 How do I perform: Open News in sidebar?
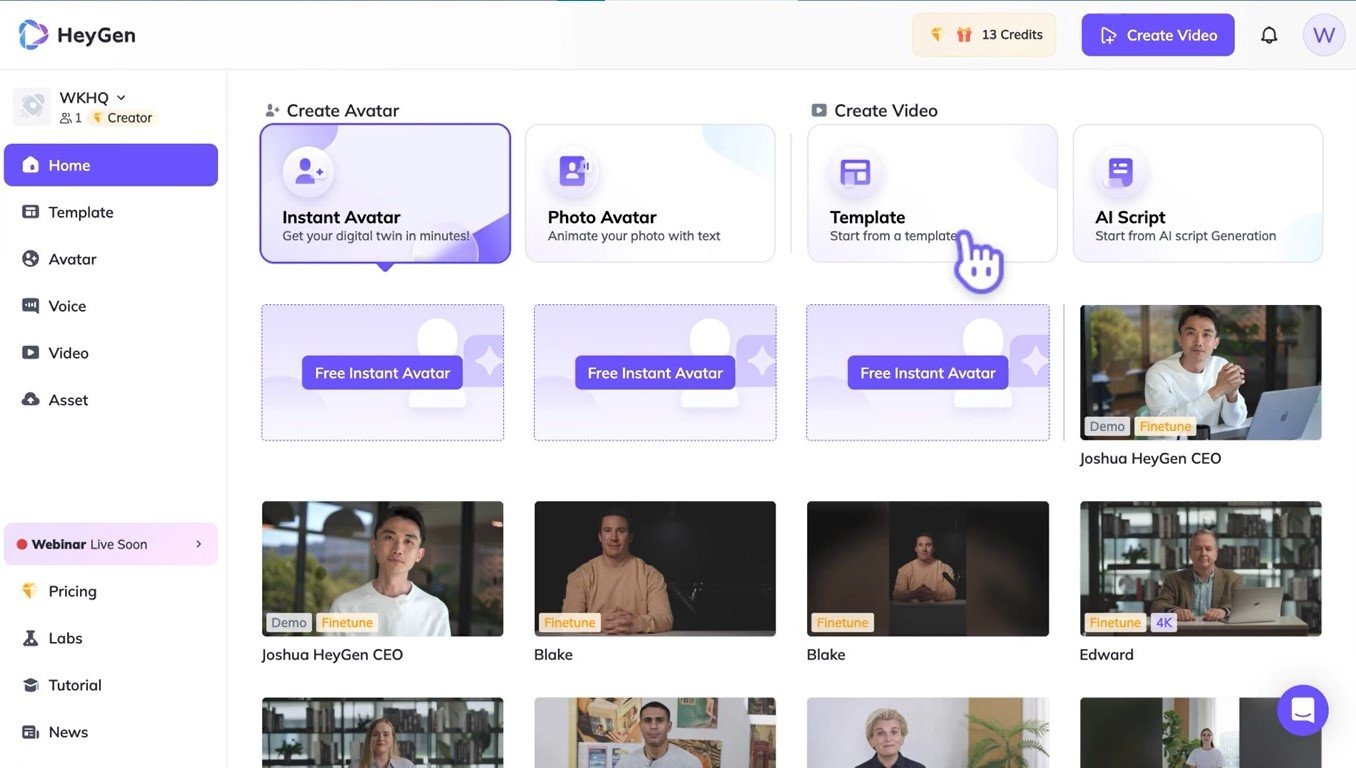(111, 732)
